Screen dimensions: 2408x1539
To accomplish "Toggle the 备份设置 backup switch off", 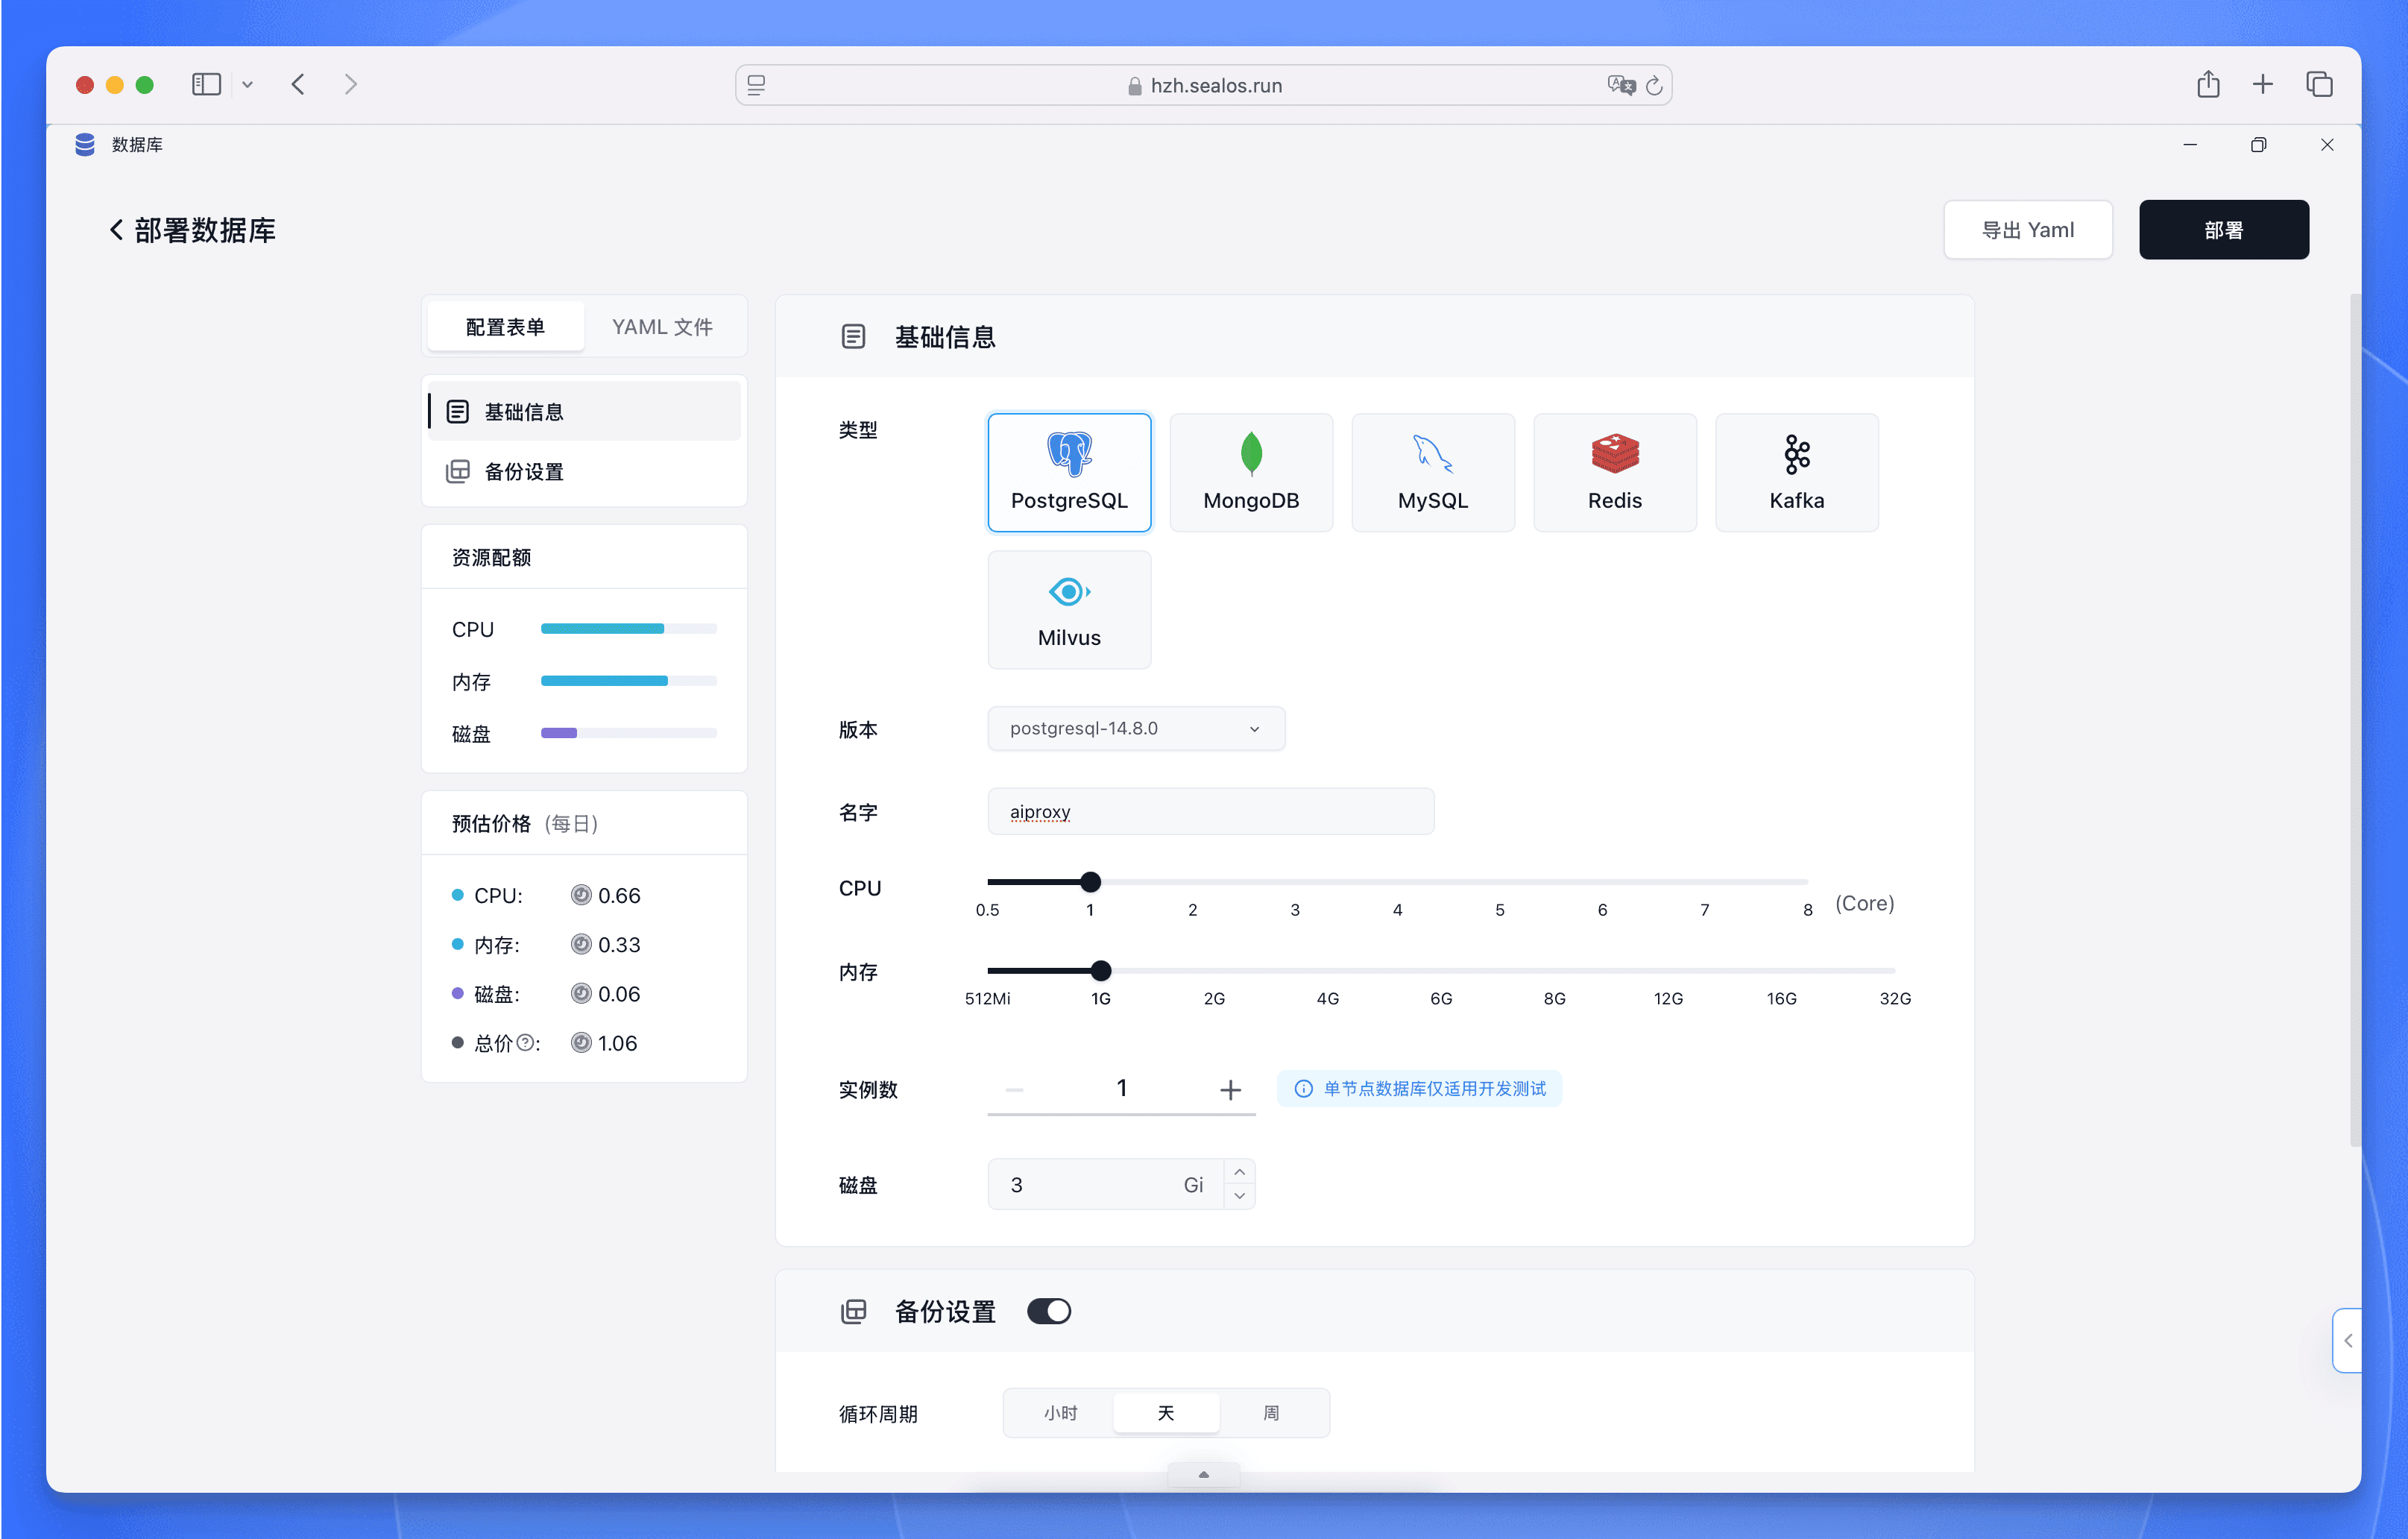I will click(x=1048, y=1311).
